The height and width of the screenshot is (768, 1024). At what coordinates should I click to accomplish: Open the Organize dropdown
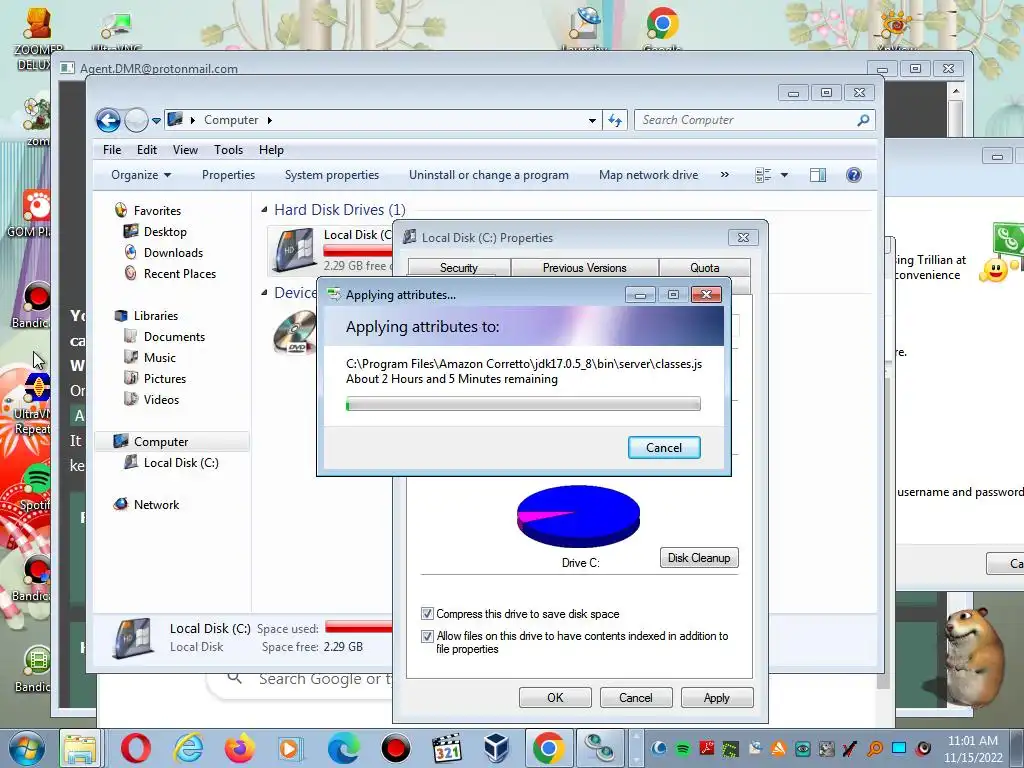[141, 175]
